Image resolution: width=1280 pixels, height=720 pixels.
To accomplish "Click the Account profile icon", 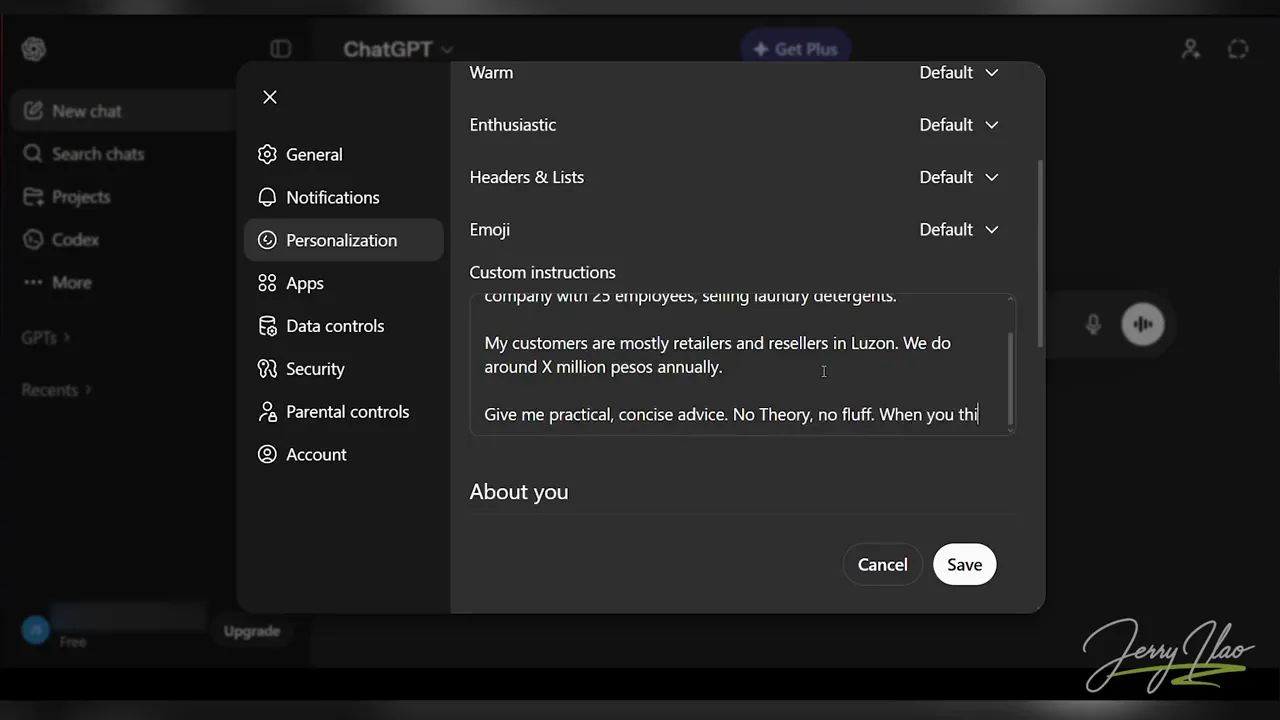I will 267,455.
